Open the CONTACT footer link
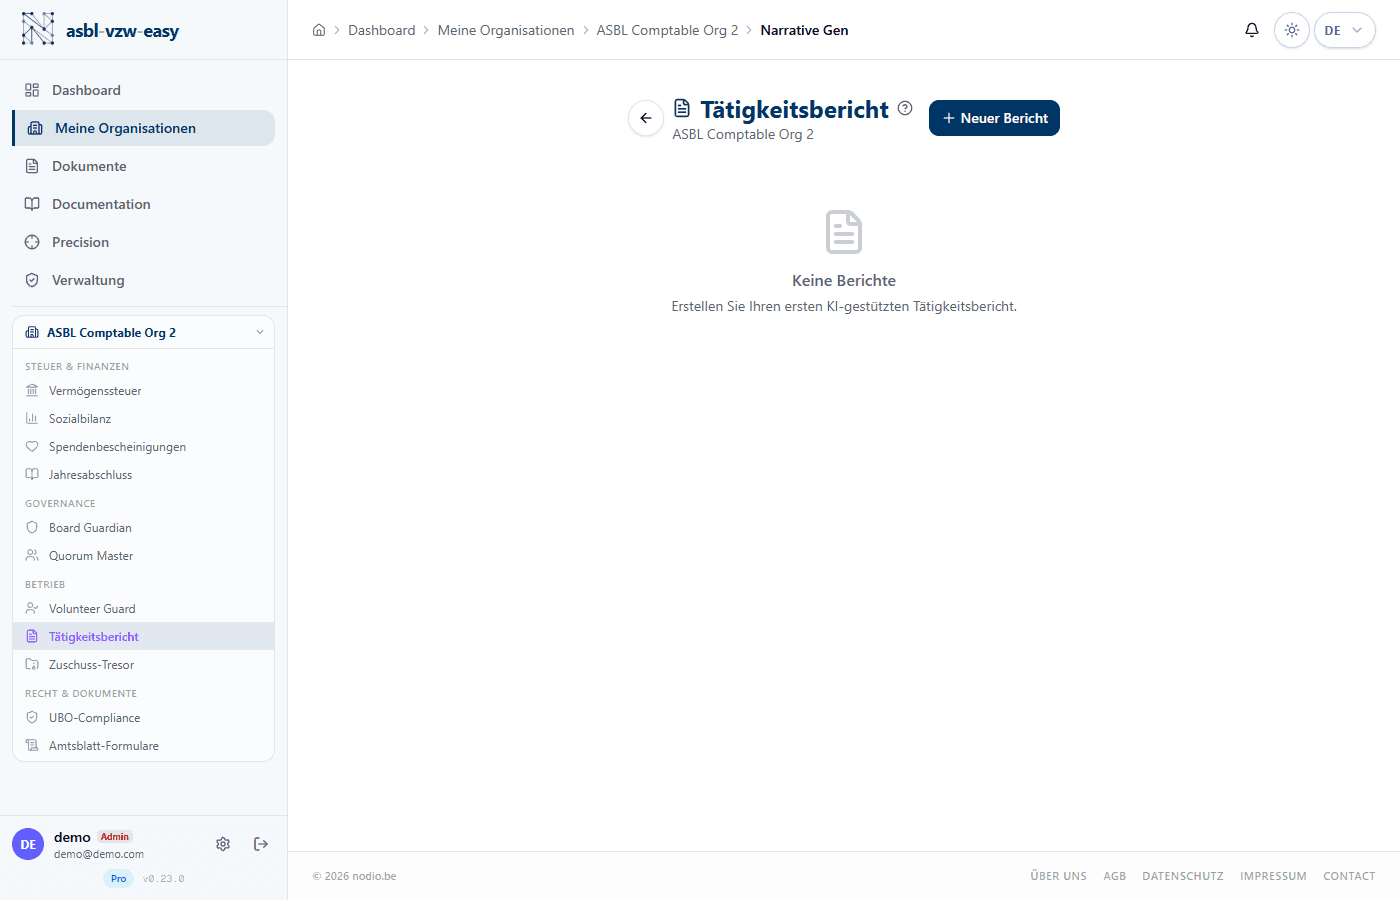 (x=1349, y=876)
